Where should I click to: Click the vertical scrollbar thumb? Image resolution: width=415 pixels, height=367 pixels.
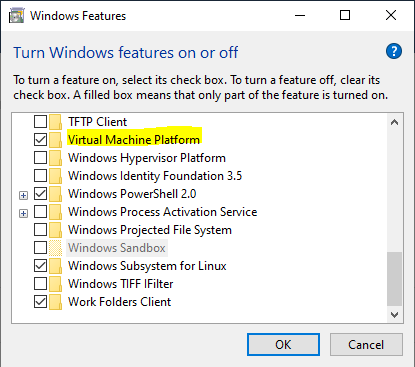395,279
